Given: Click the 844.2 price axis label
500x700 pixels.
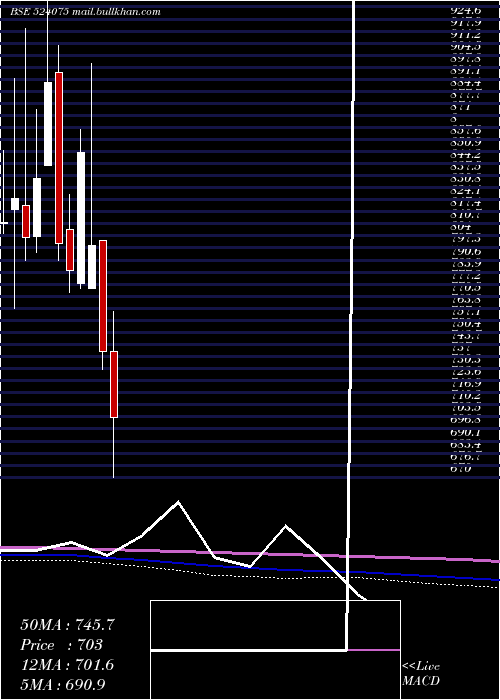Looking at the screenshot, I should pos(466,155).
